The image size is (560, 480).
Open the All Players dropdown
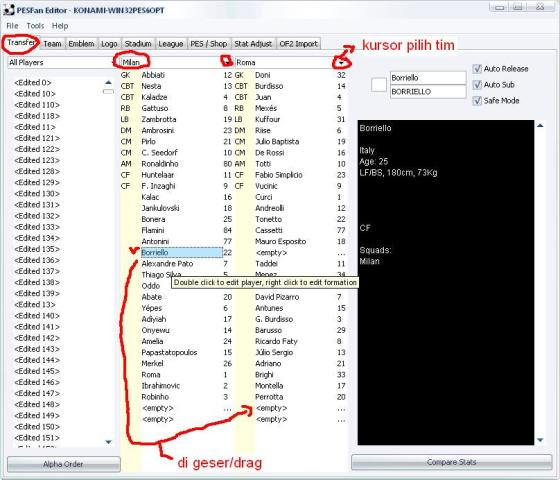pos(61,62)
